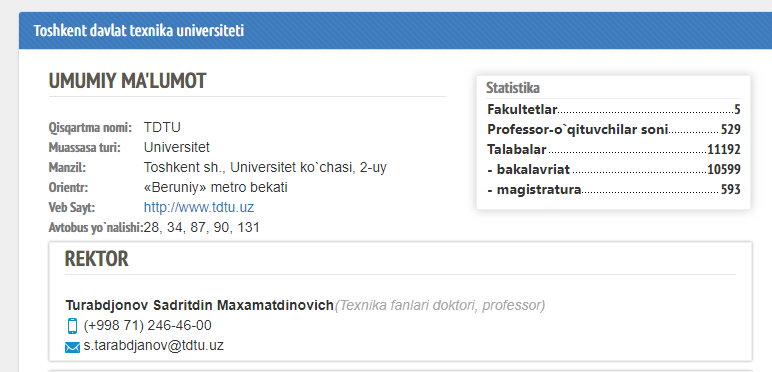Click the envelope email icon

(x=72, y=347)
